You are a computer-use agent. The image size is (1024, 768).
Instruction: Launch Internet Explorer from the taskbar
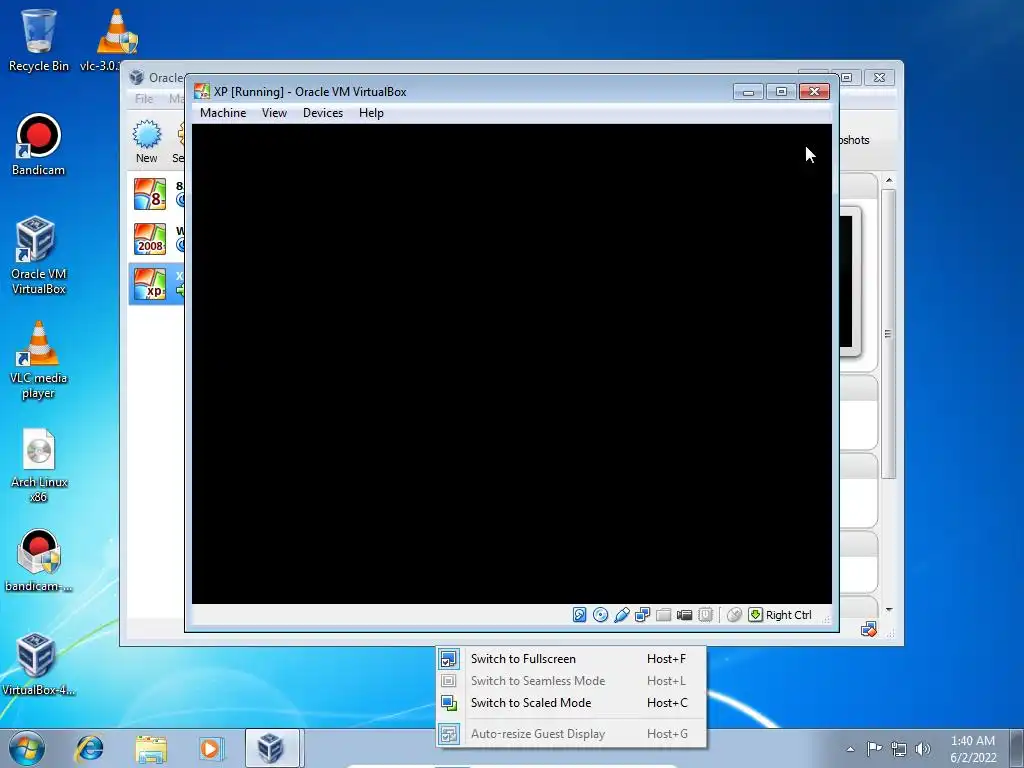tap(89, 748)
